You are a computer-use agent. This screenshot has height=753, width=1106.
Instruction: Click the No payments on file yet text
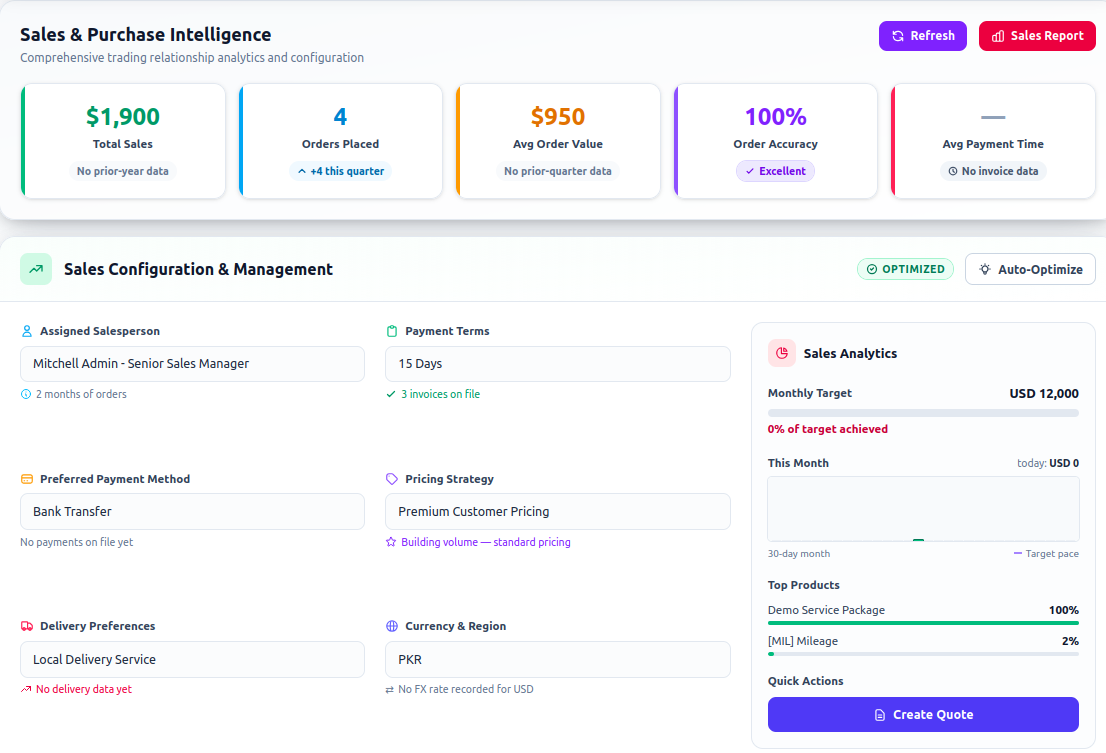click(76, 542)
